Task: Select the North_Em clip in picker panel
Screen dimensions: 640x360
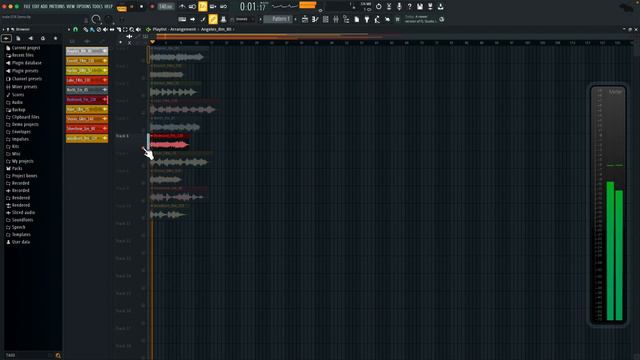Action: 87,89
